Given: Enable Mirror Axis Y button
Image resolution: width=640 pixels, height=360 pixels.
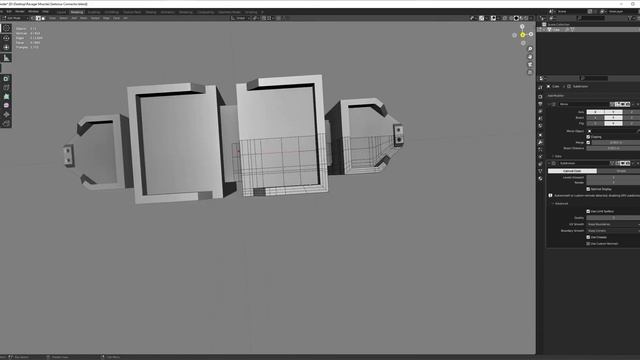Looking at the screenshot, I should [x=613, y=112].
